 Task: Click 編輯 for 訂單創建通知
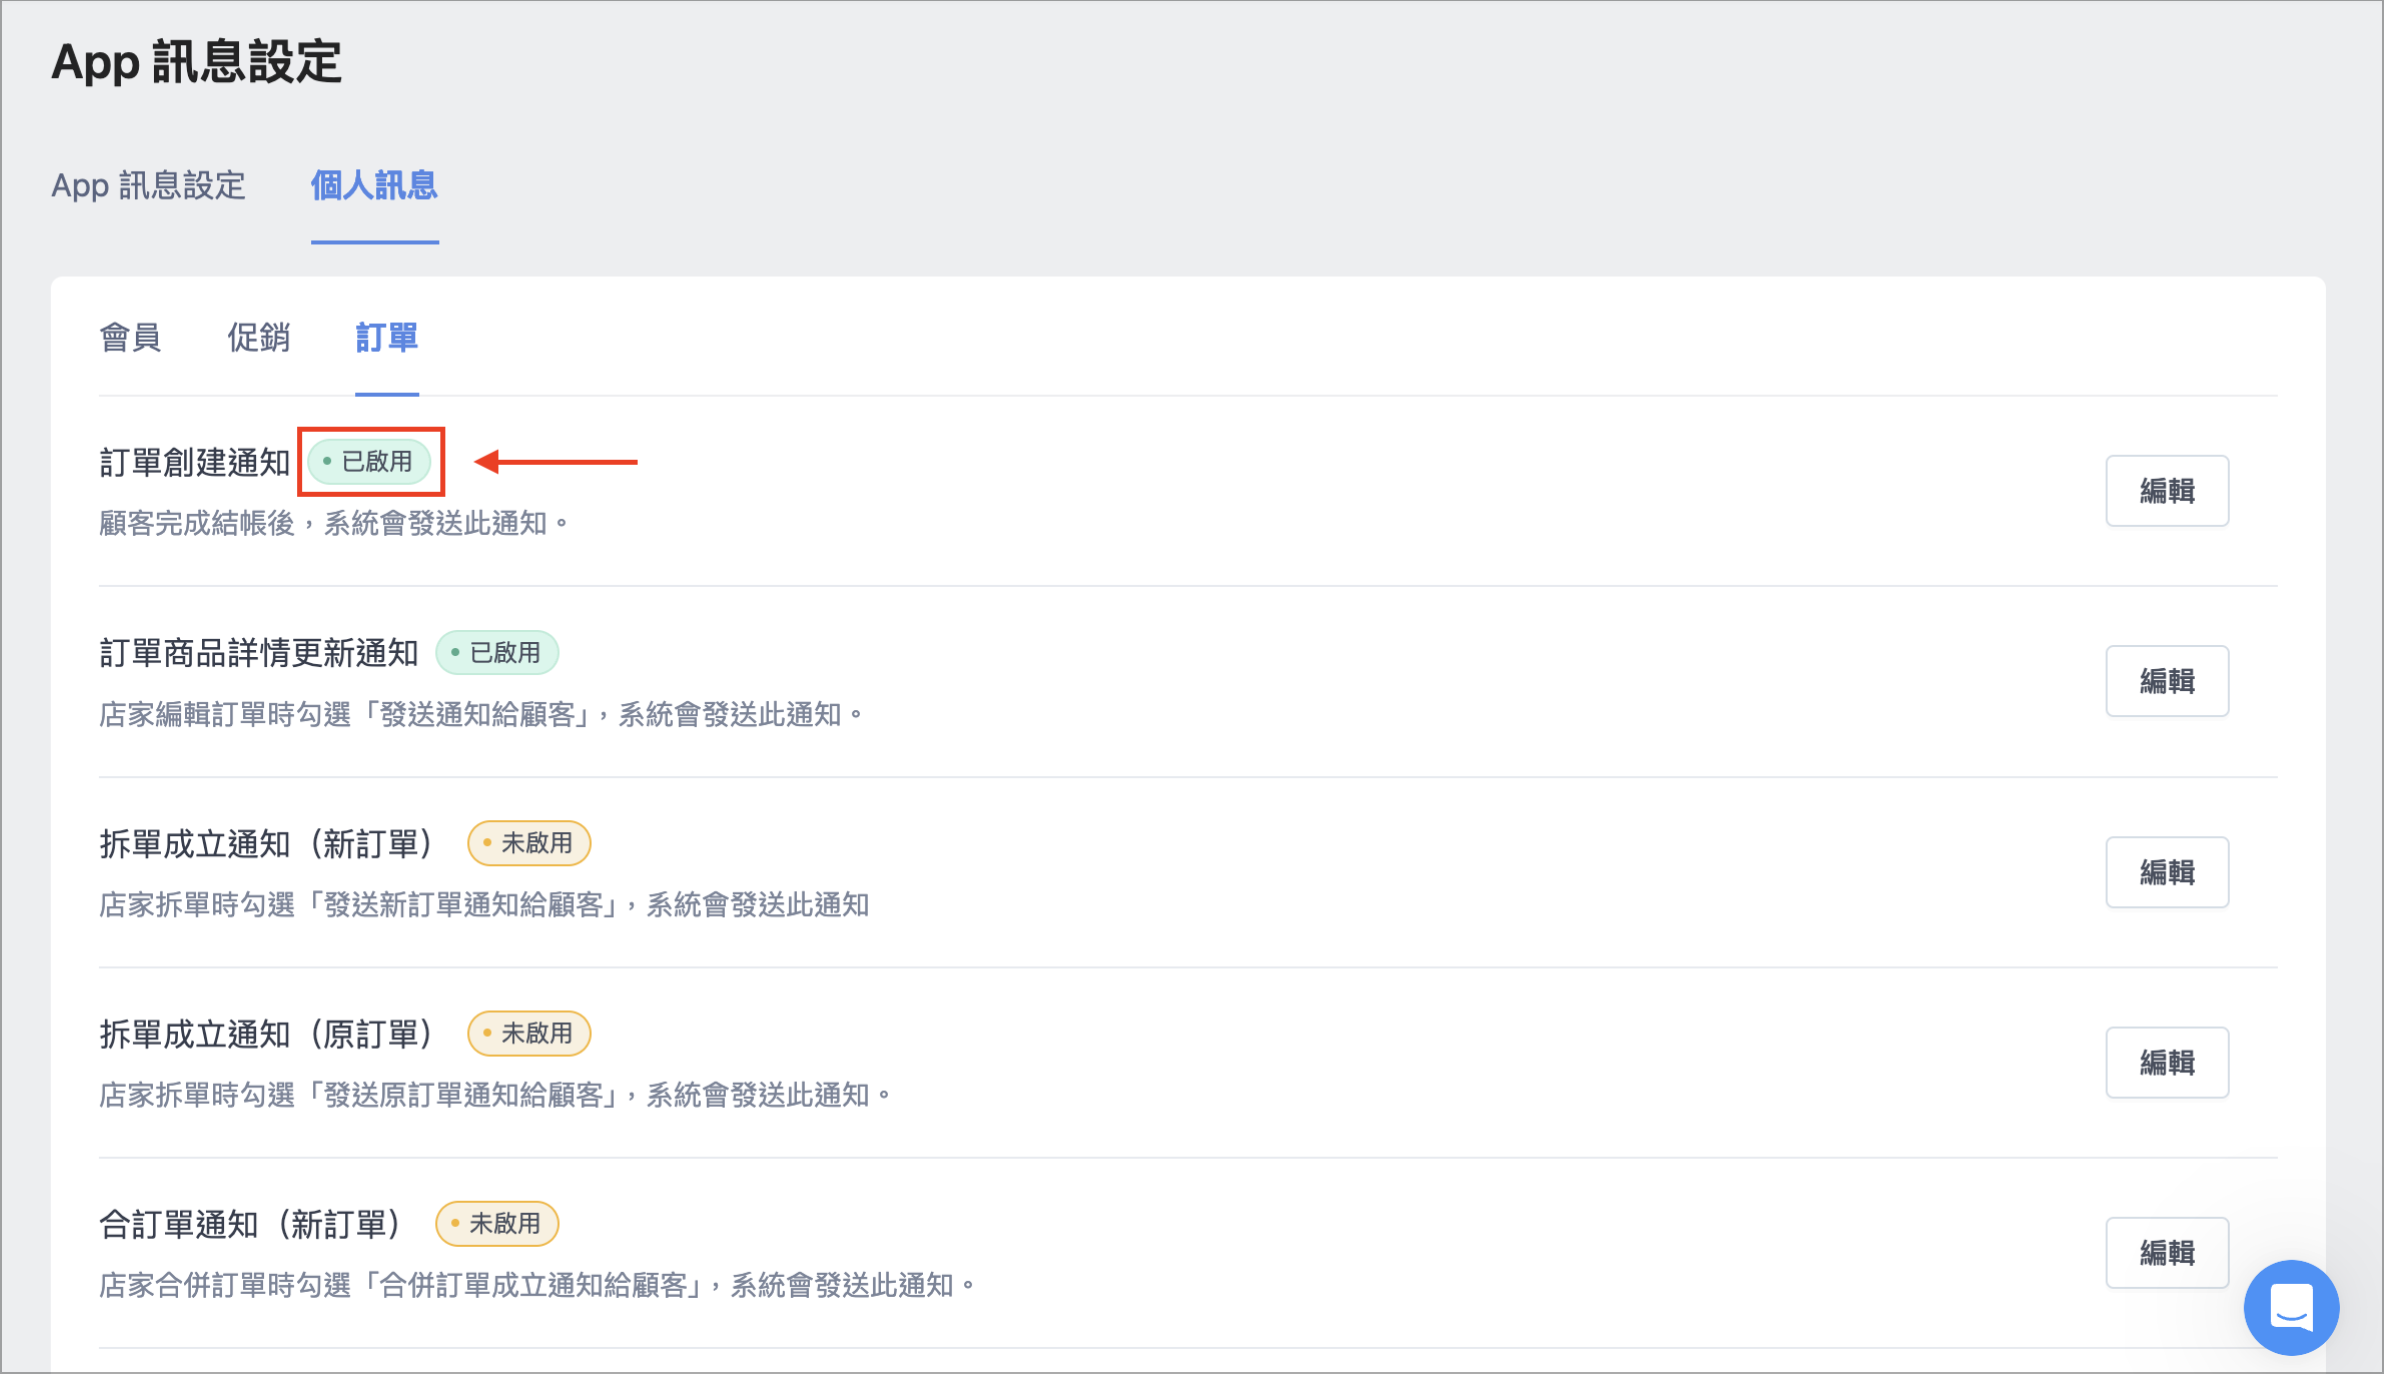click(2167, 491)
